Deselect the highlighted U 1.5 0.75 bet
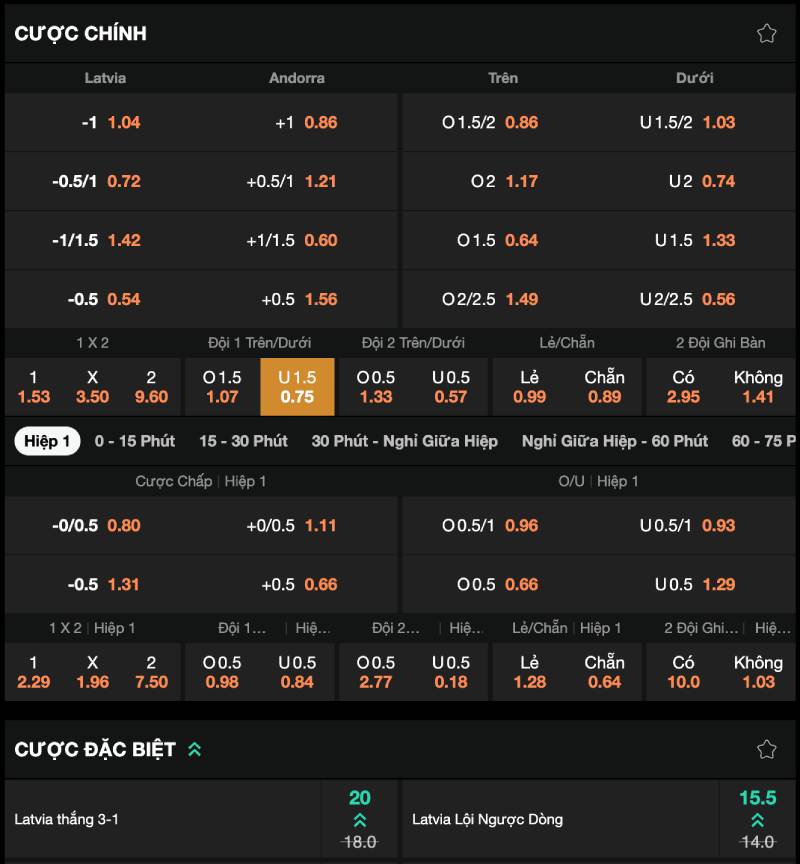Screen dimensions: 800x864 [297, 386]
